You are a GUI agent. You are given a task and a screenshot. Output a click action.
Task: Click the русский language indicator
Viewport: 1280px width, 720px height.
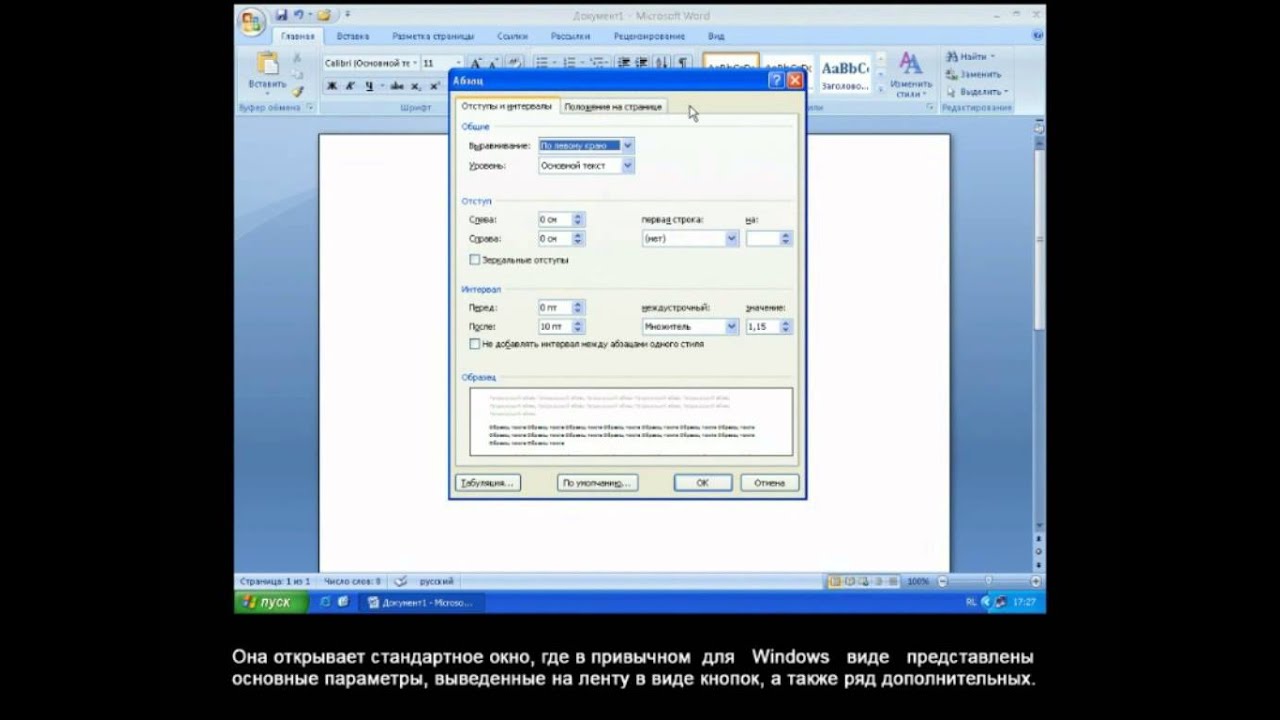pyautogui.click(x=436, y=581)
